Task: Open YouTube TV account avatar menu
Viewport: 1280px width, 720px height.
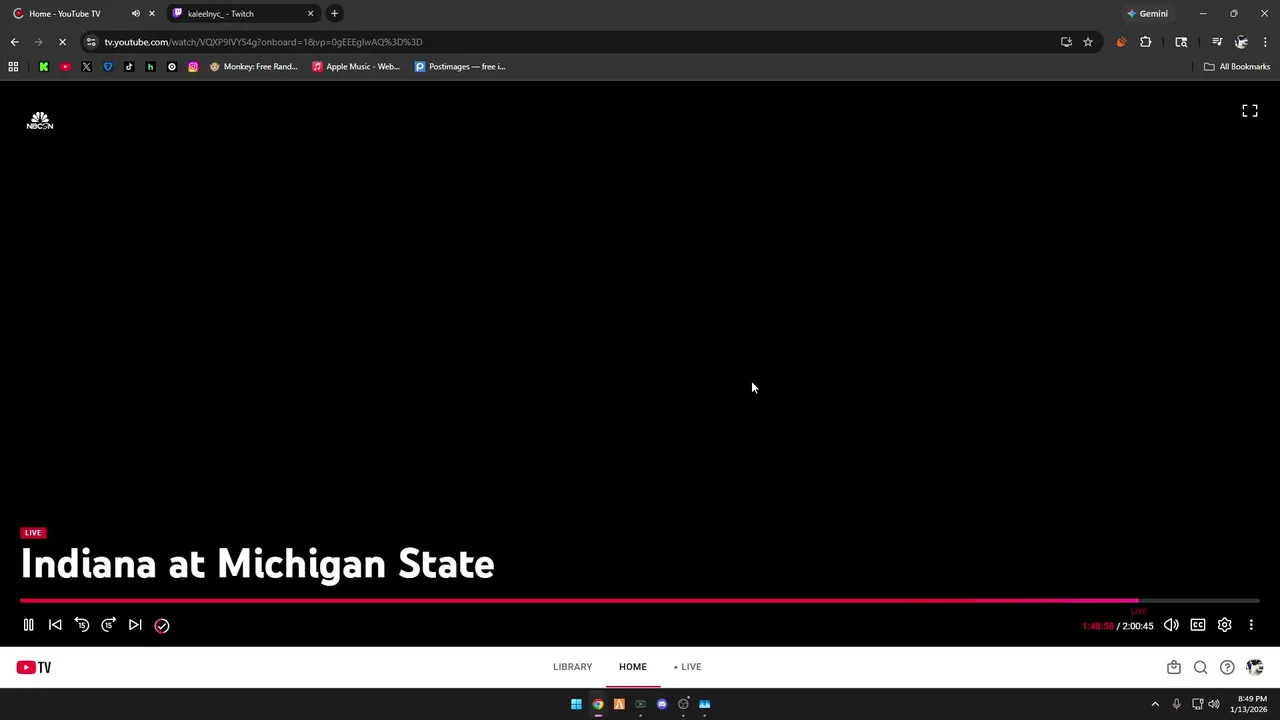Action: (x=1255, y=667)
